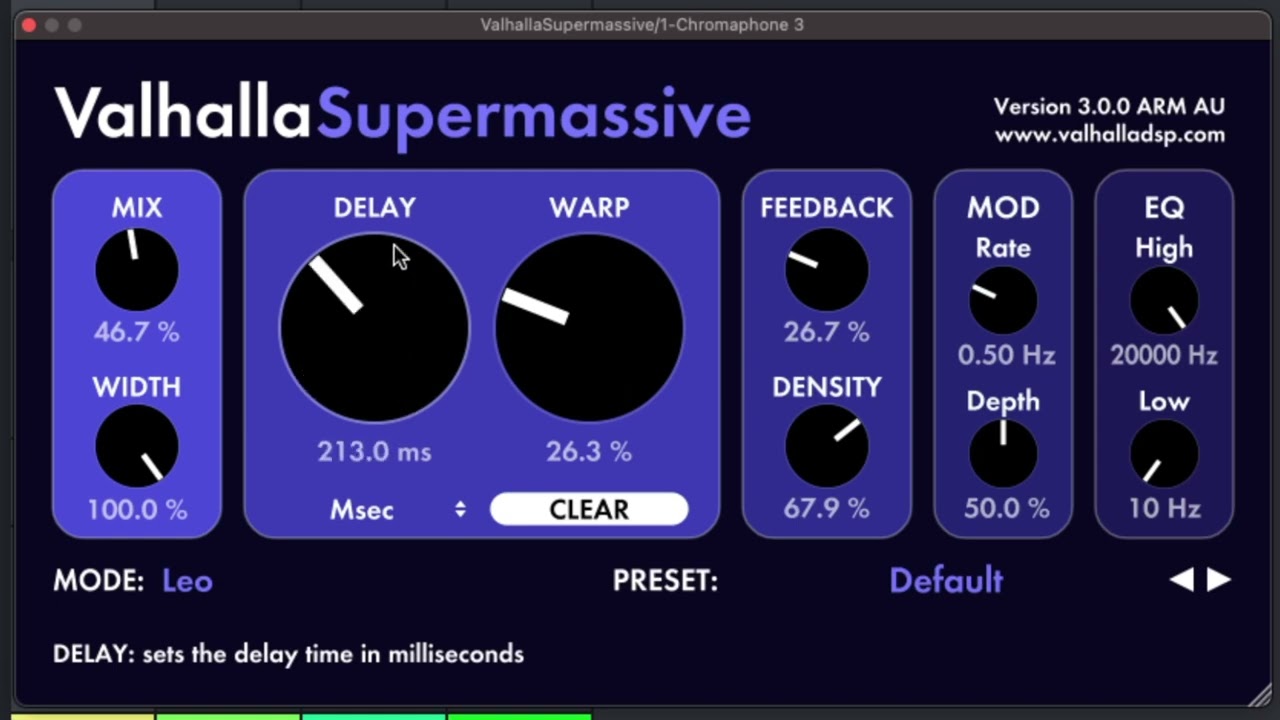
Task: Click the 26.7 % feedback value
Action: click(x=826, y=332)
